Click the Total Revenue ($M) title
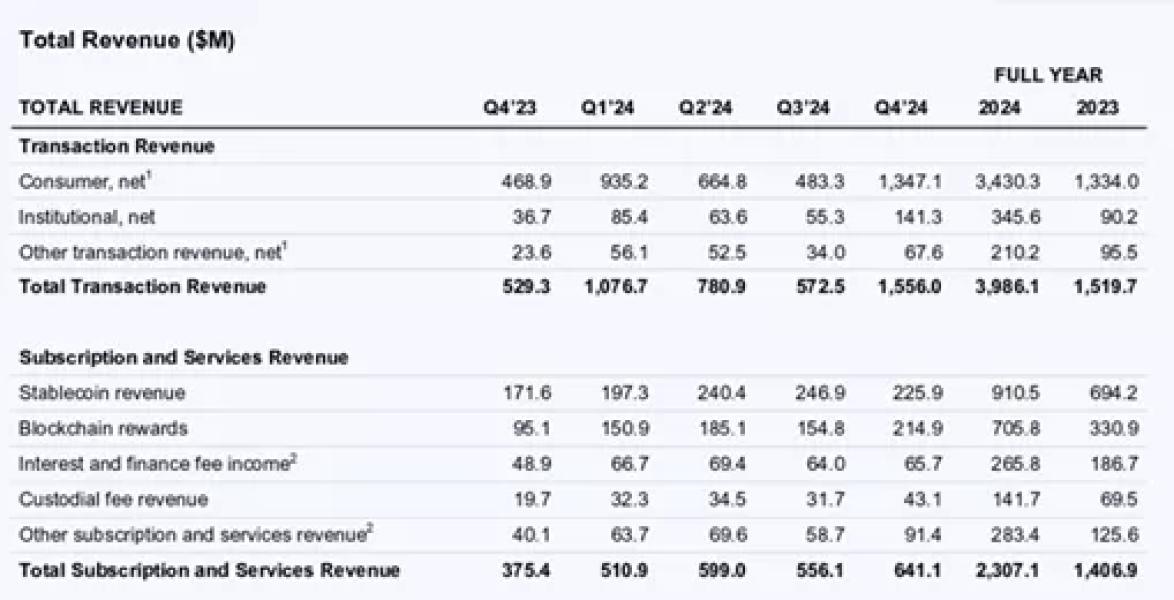Screen dimensions: 1174x600 click(x=127, y=40)
